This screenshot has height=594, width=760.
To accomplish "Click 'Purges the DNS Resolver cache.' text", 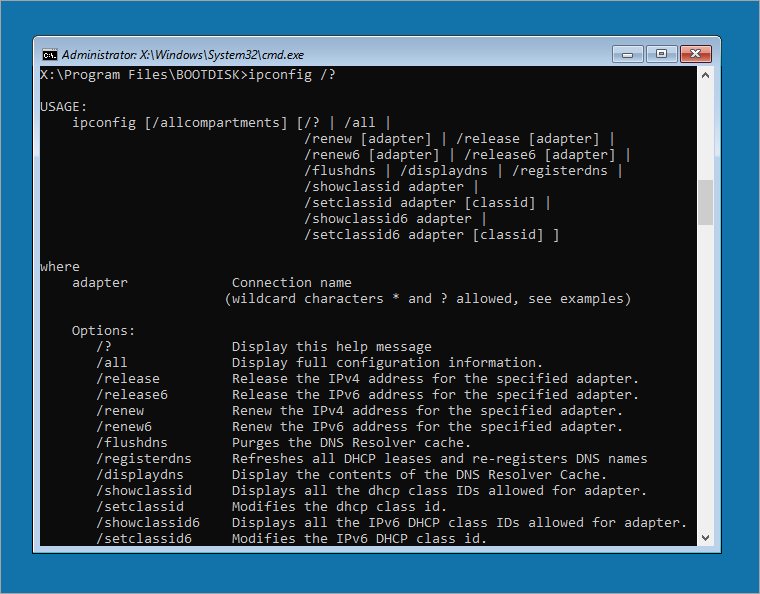I will coord(351,442).
